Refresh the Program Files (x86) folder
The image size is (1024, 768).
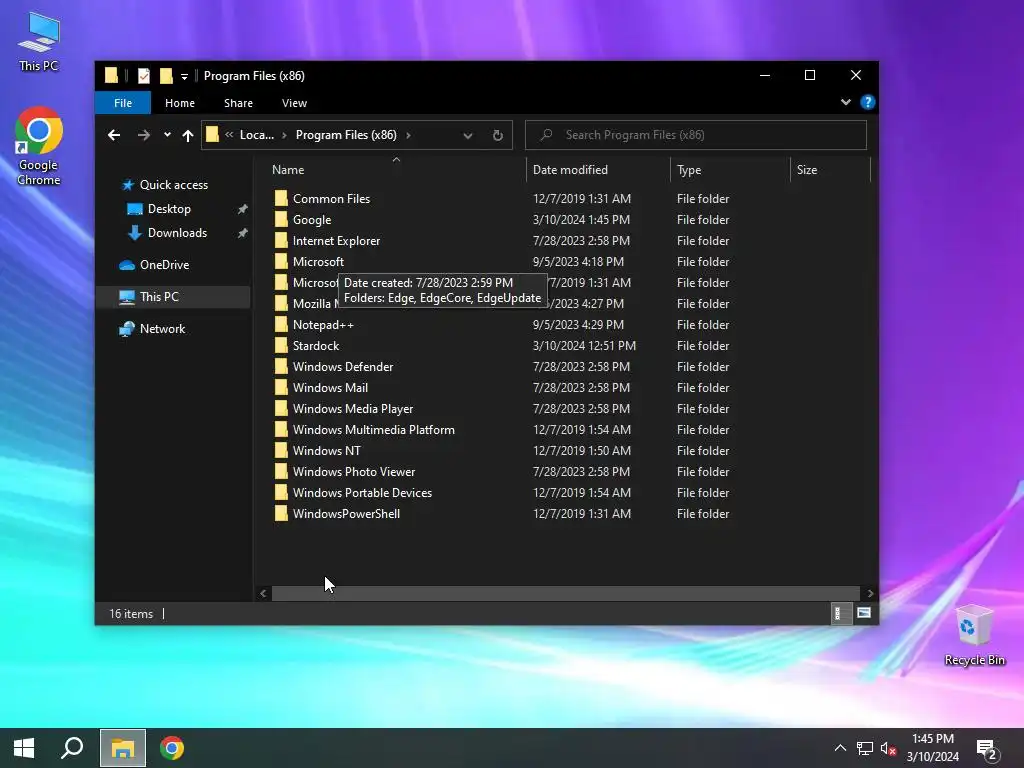pos(498,135)
